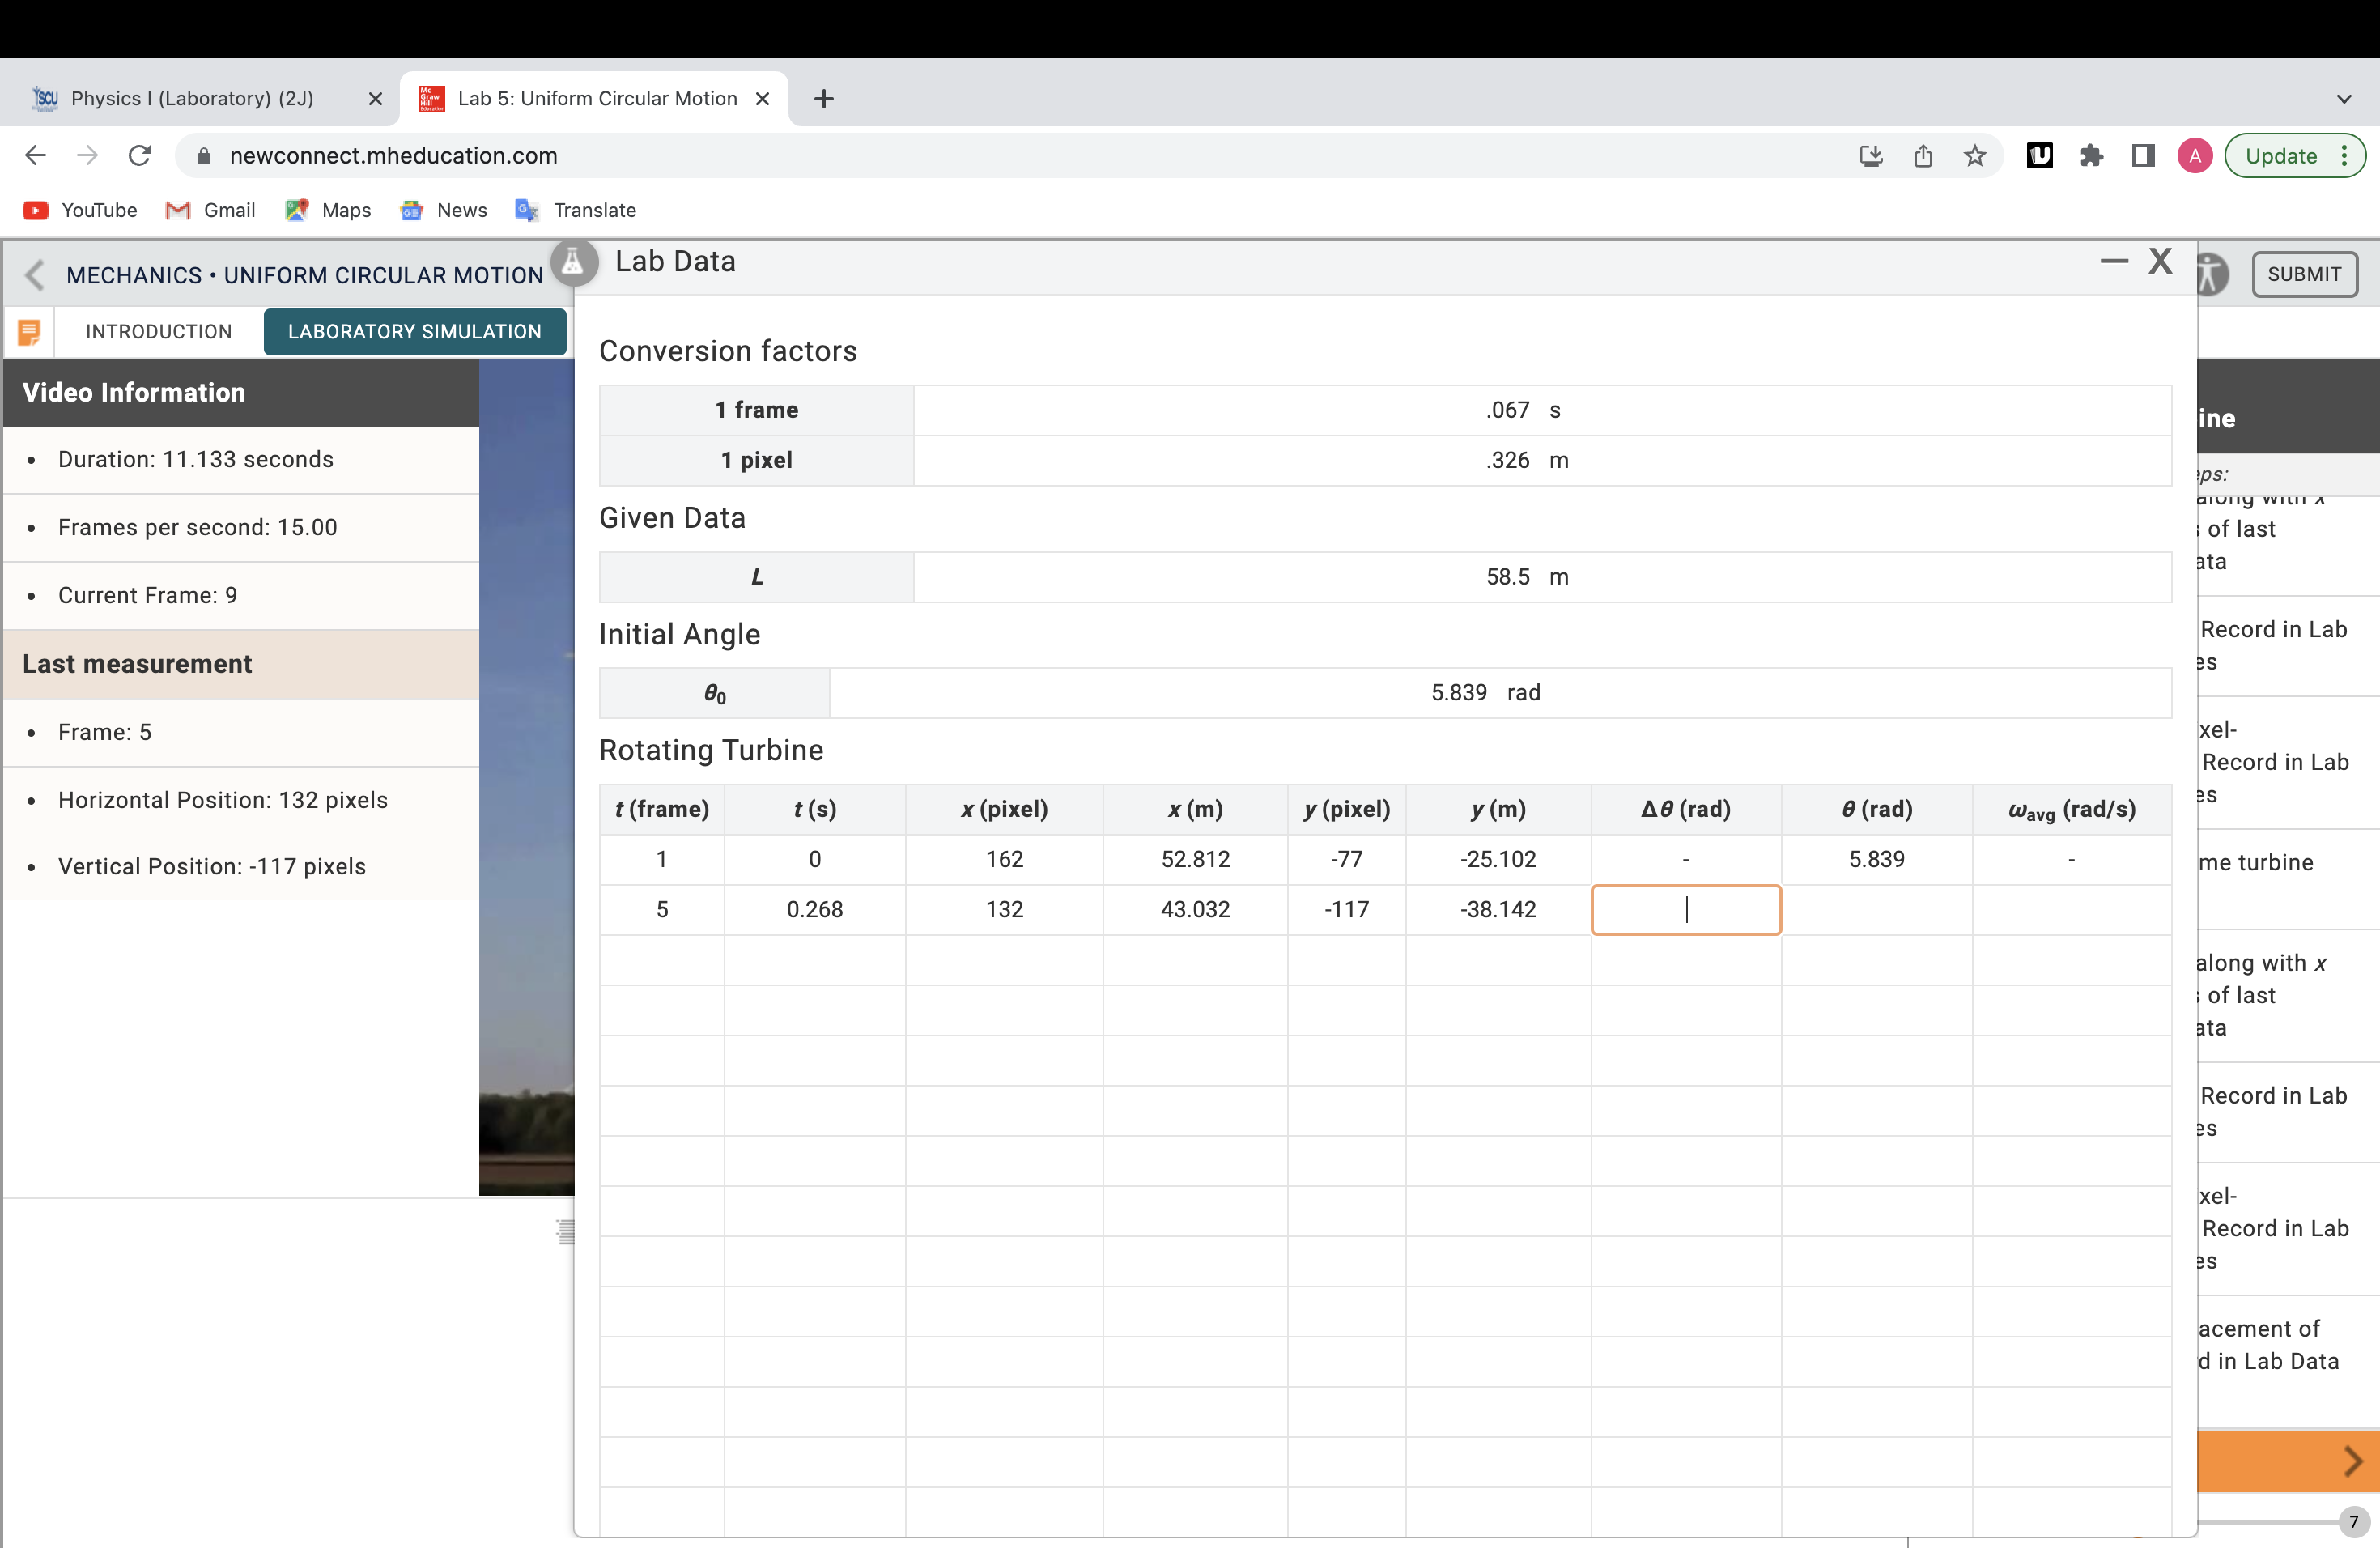Open the browser Extensions puzzle icon
The width and height of the screenshot is (2380, 1548).
pos(2091,156)
